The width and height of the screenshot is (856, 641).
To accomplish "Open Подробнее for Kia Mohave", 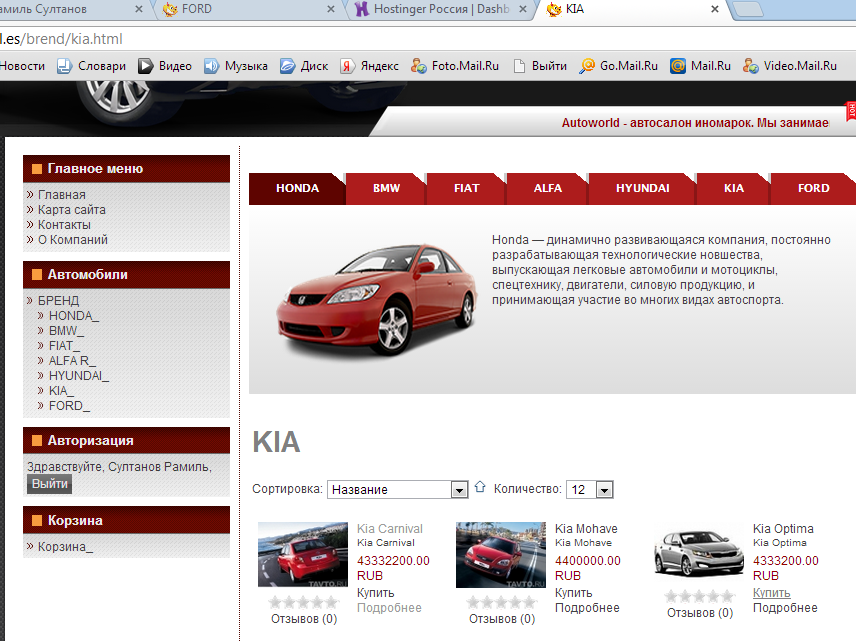I will tap(587, 608).
